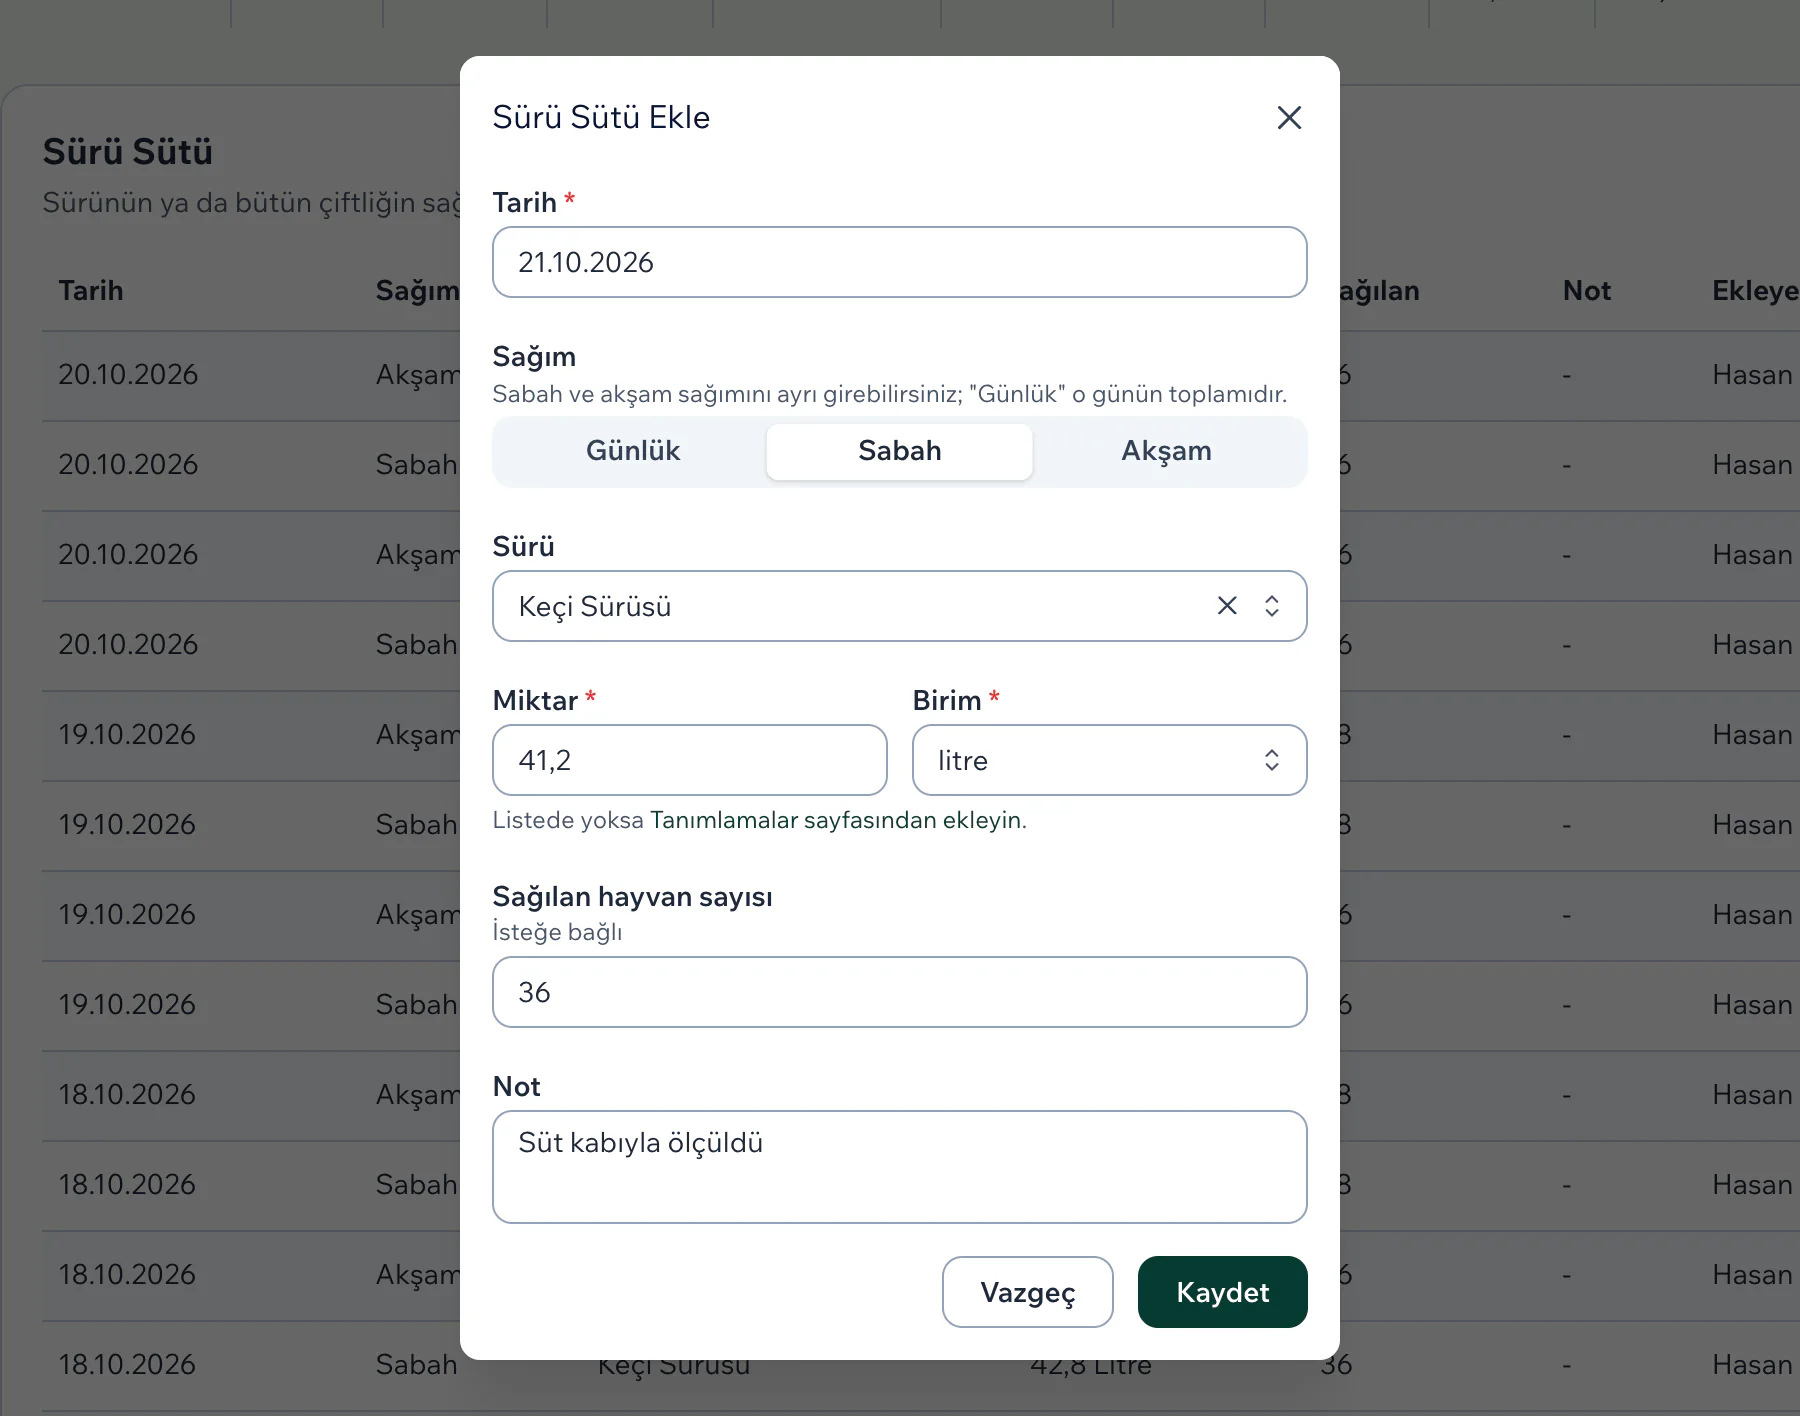
Task: Select the Sabah milking option
Action: (x=899, y=451)
